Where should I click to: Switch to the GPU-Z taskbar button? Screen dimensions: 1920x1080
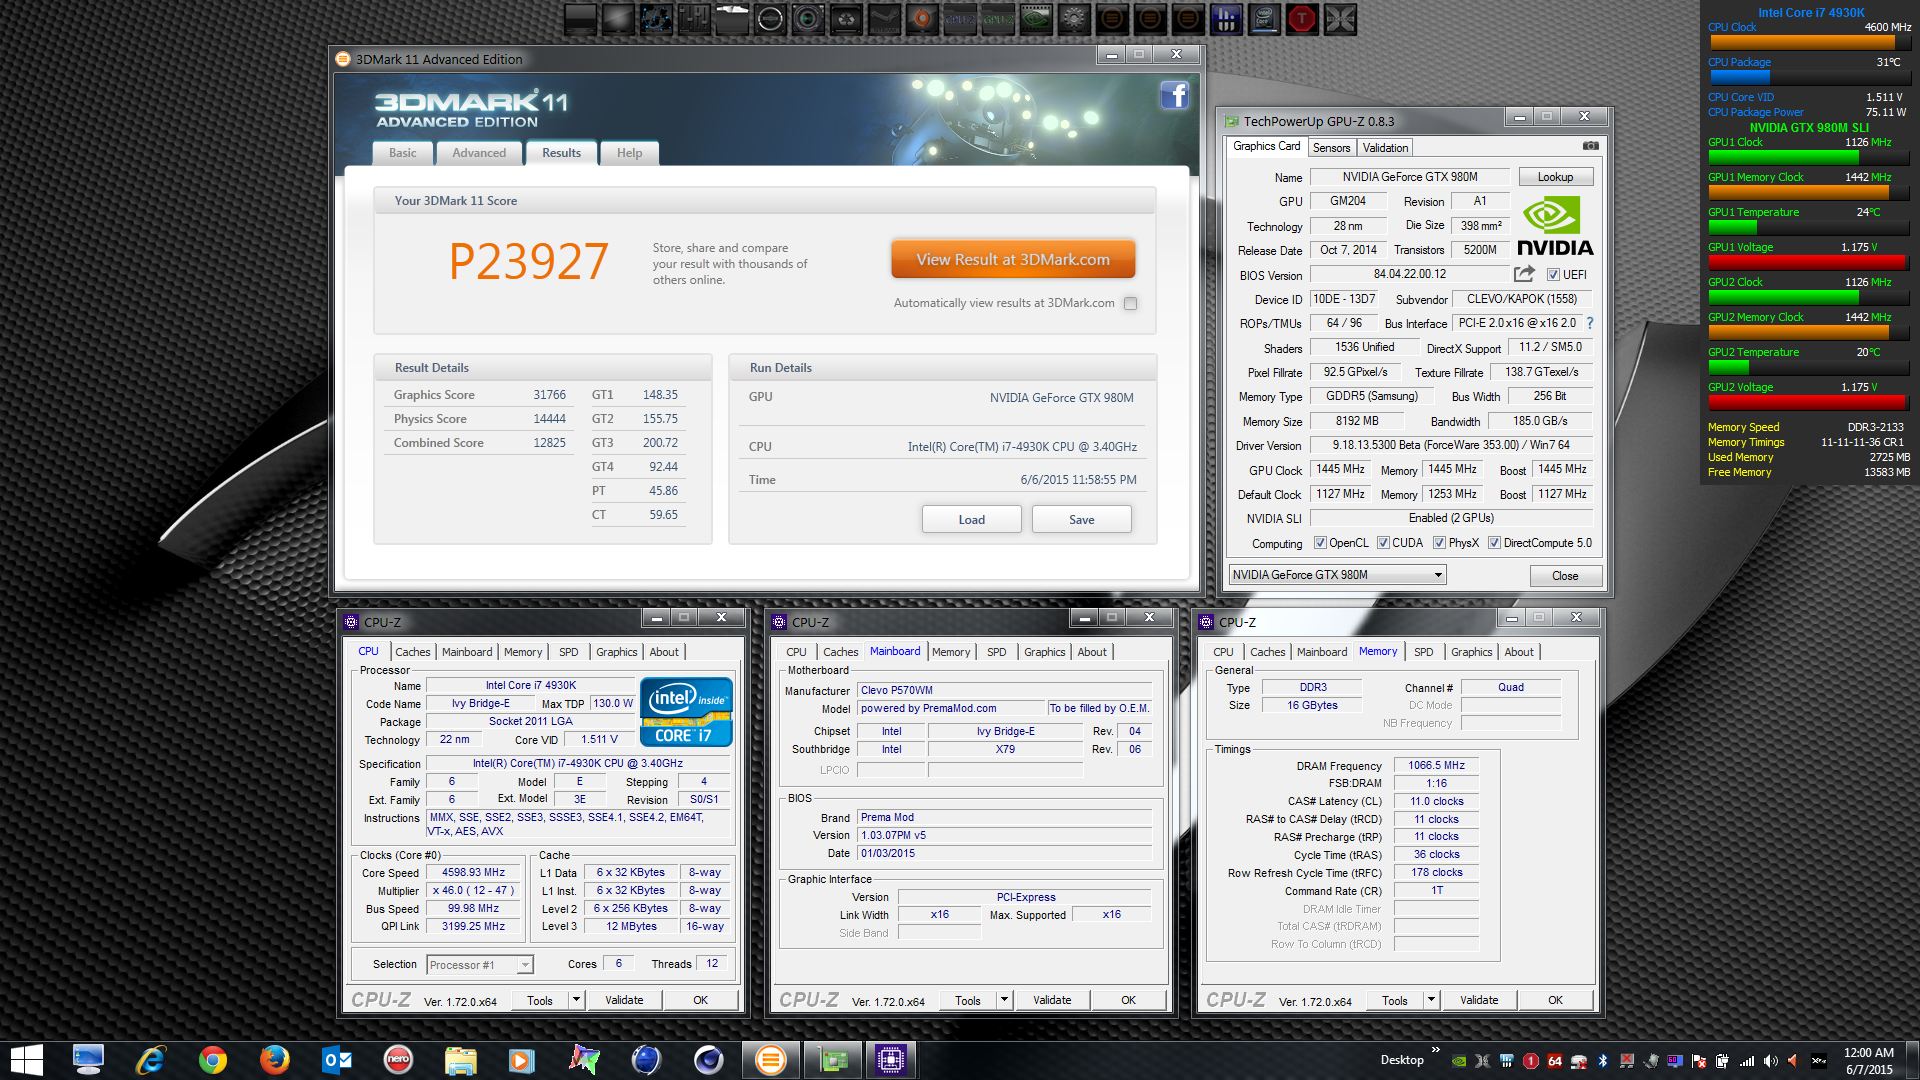[x=833, y=1060]
